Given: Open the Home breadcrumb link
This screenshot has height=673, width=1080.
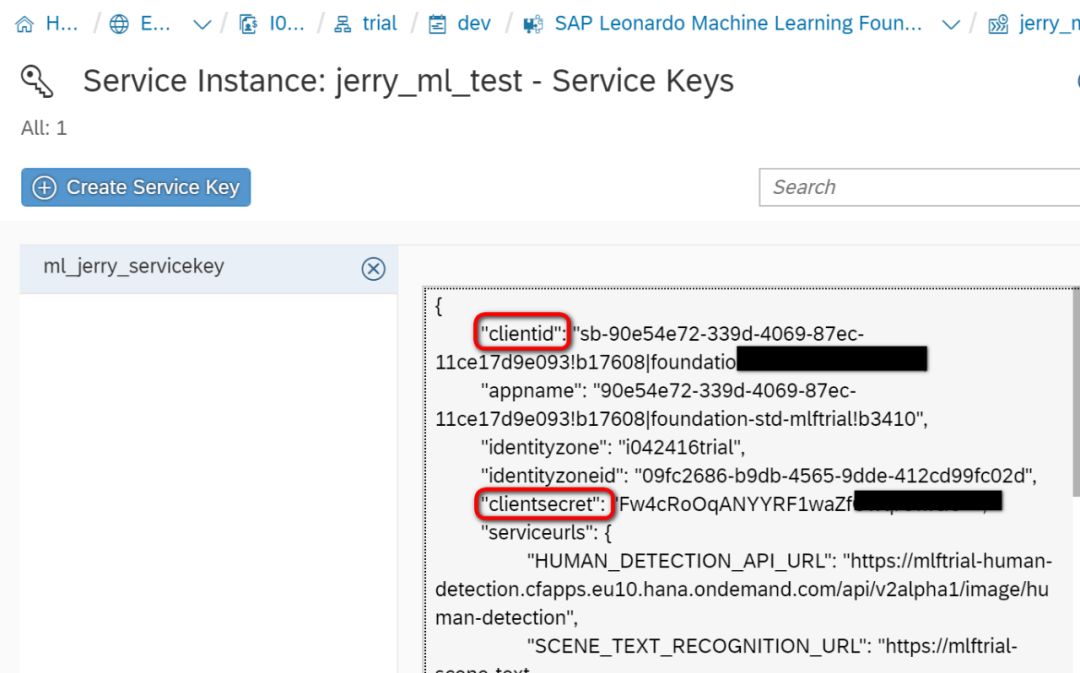Looking at the screenshot, I should coord(61,23).
